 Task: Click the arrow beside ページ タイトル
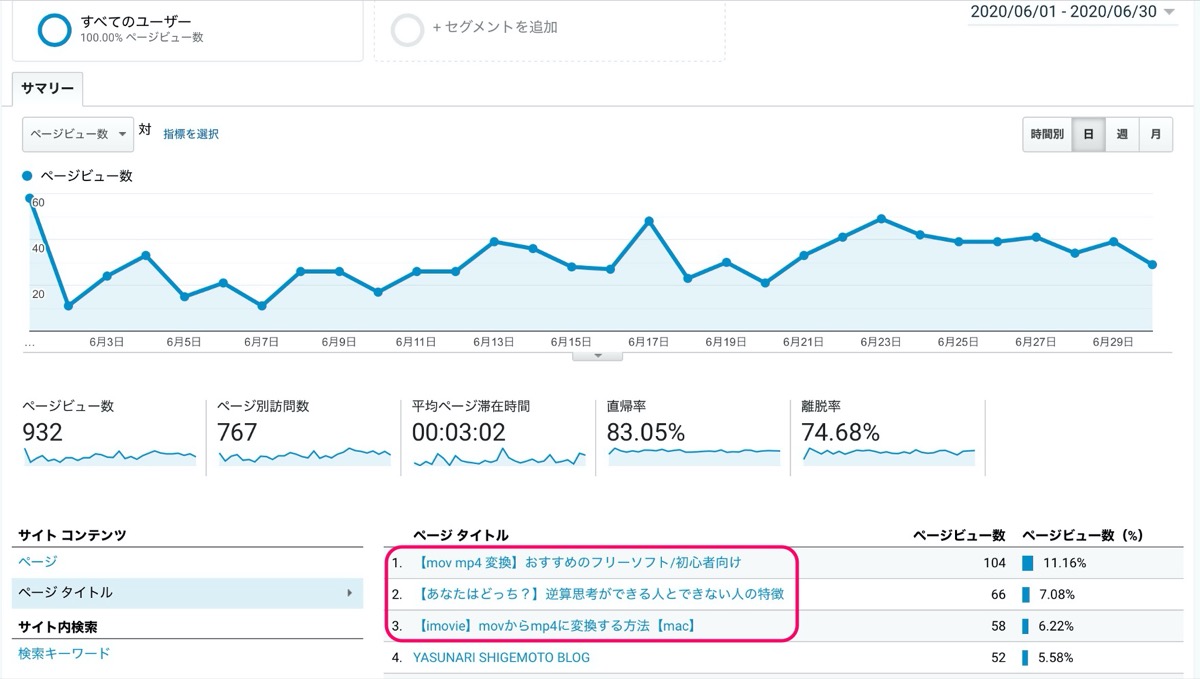[349, 593]
